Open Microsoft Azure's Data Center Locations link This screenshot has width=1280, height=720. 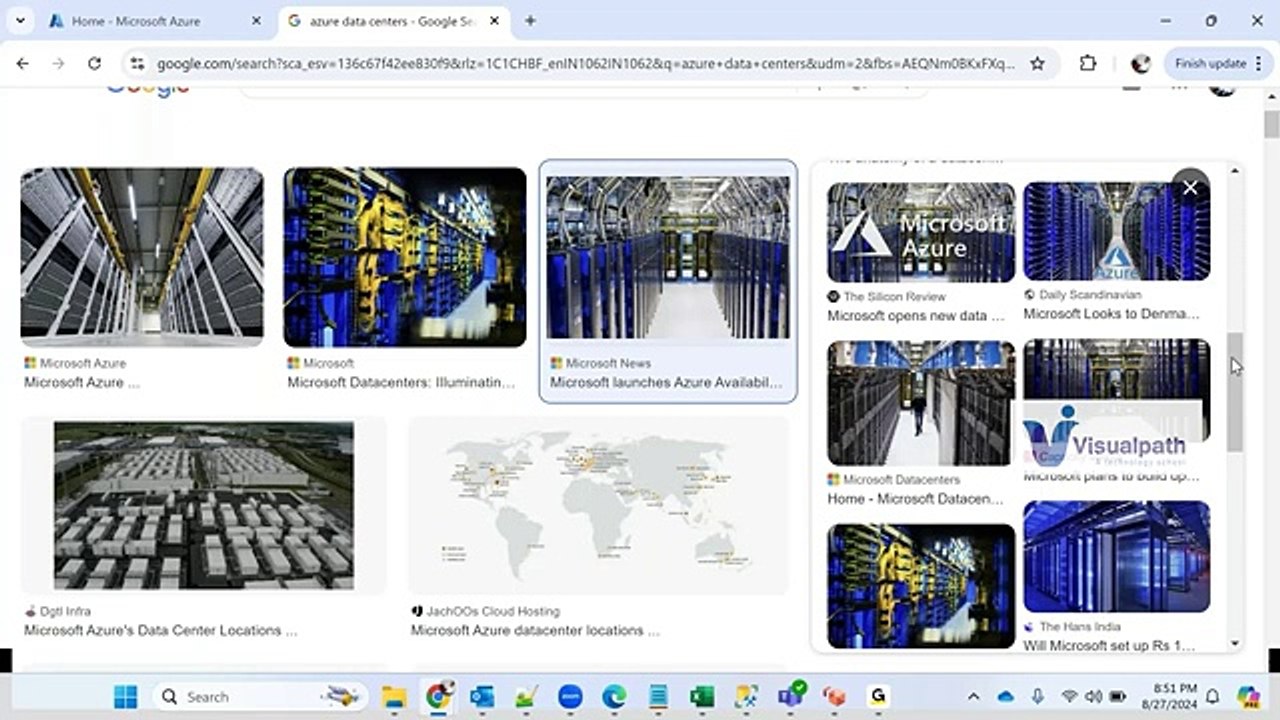(161, 630)
